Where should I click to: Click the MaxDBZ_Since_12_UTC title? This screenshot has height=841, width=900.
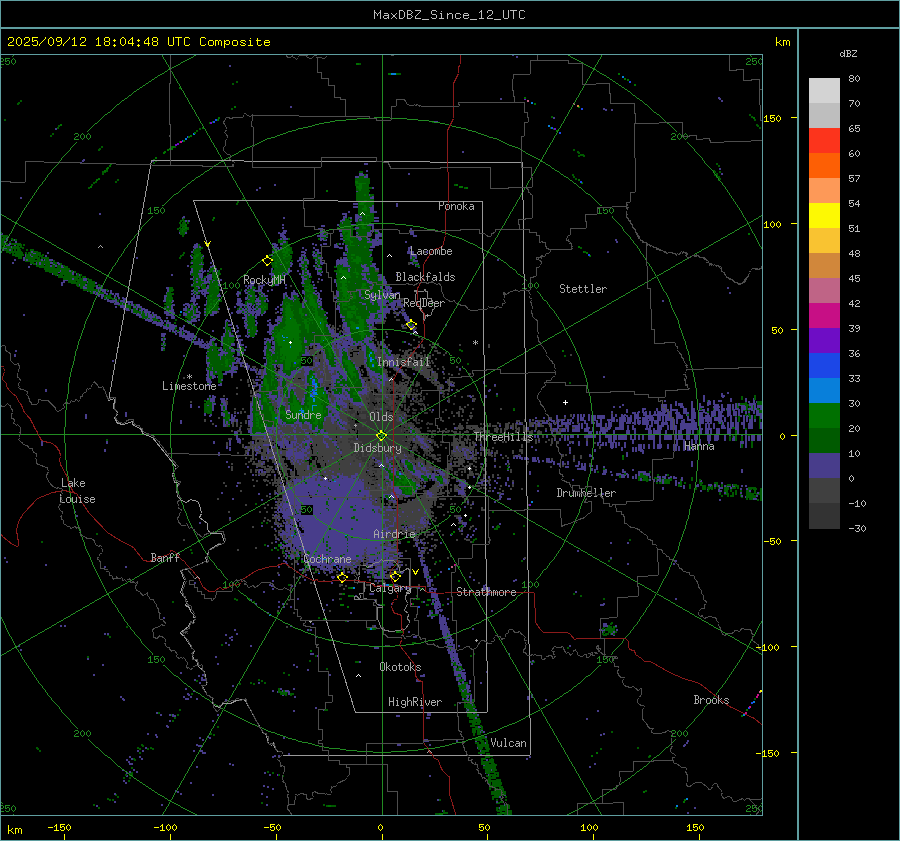(x=449, y=15)
